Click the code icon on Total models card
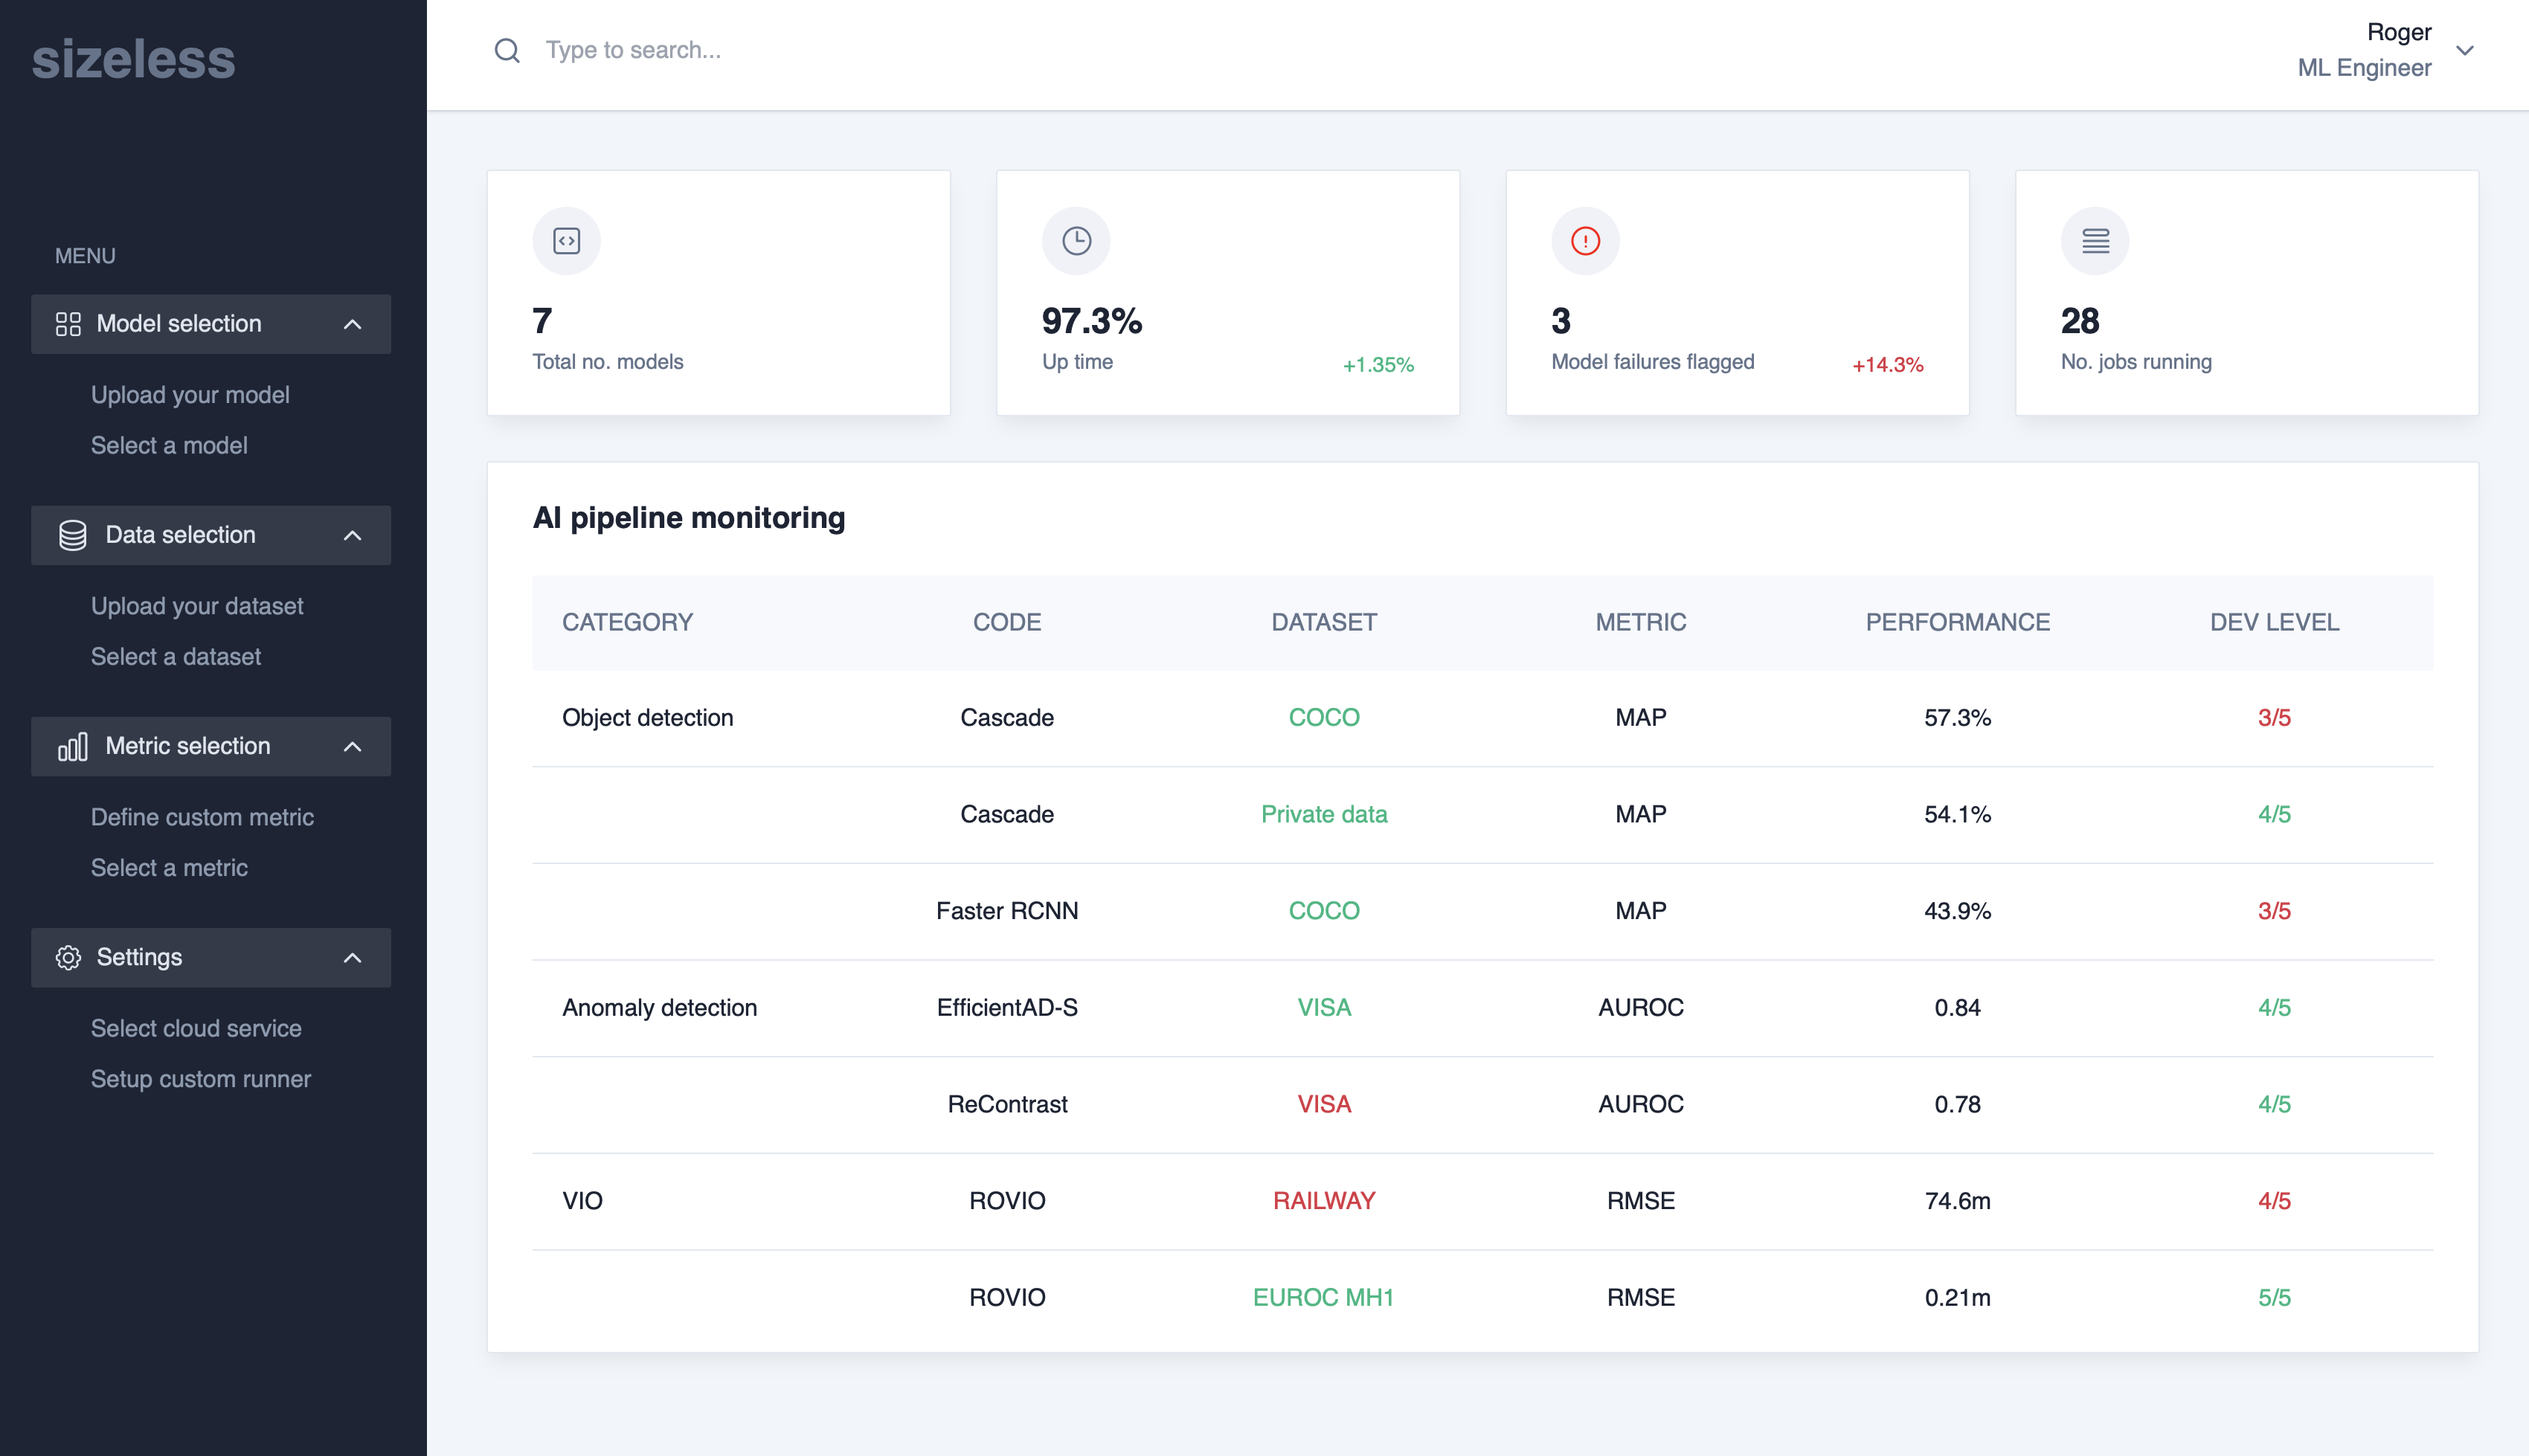 pos(566,241)
